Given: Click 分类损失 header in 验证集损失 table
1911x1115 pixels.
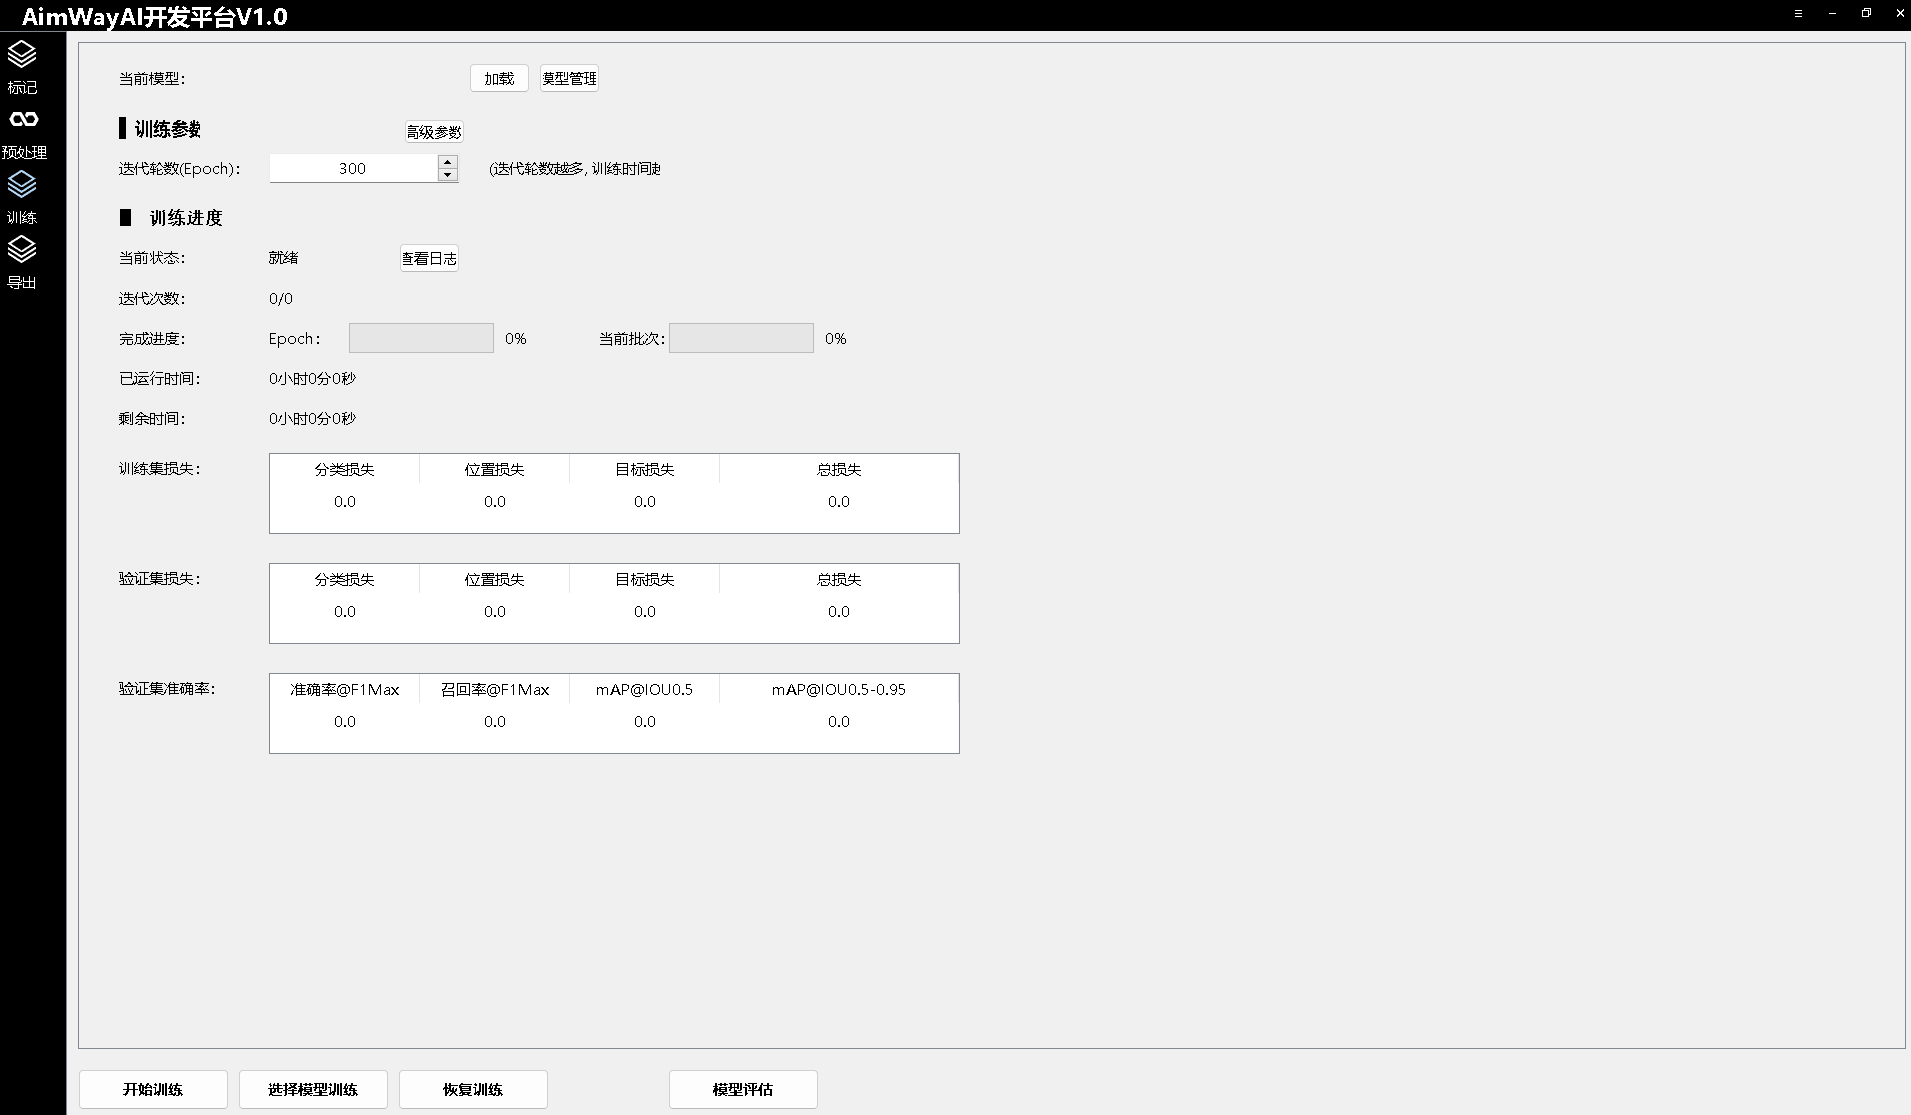Looking at the screenshot, I should click(x=345, y=579).
